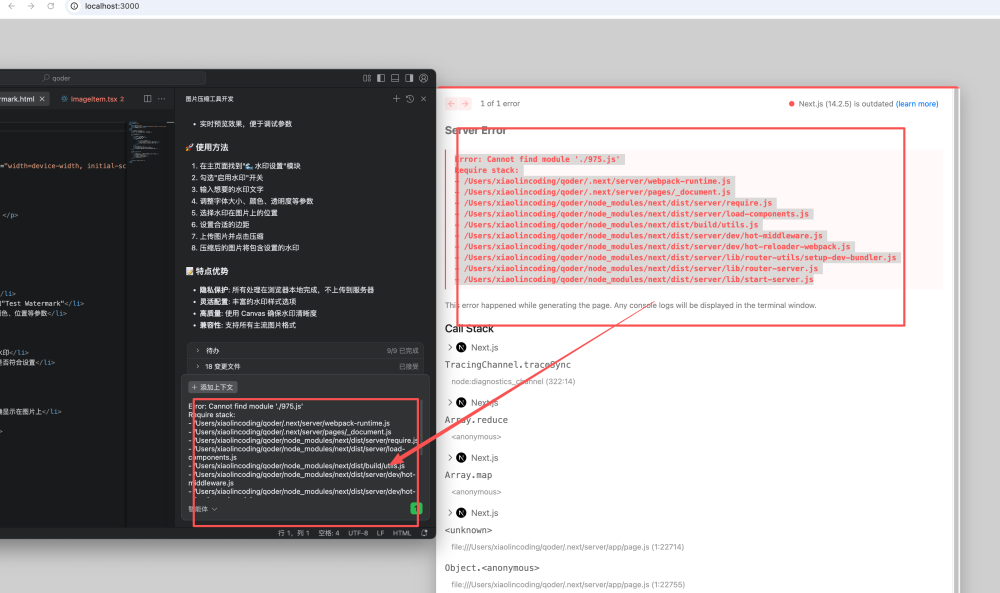Click the 添加上下文 button
The image size is (1000, 593).
point(213,387)
